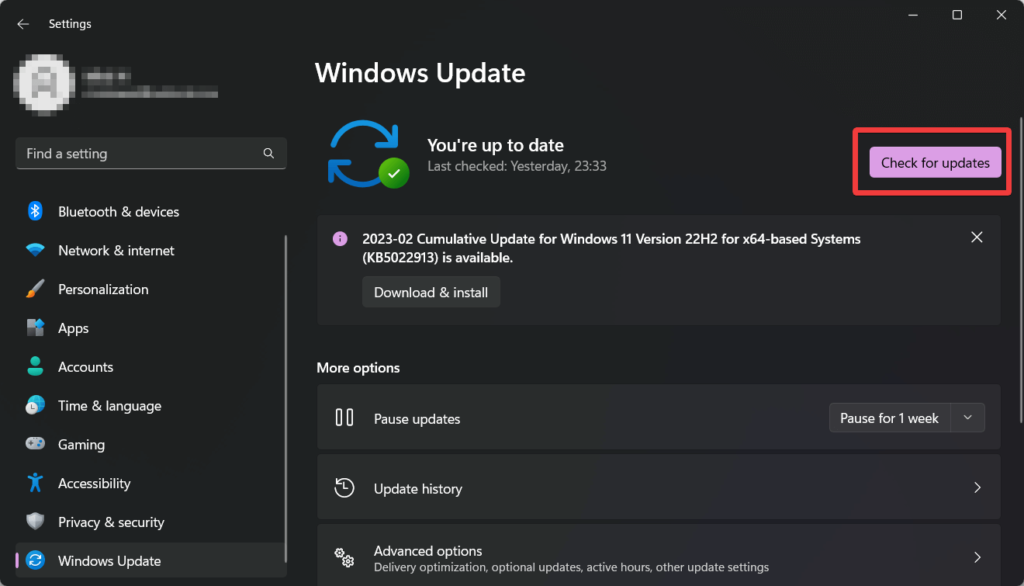Expand the pause duration dropdown arrow
1024x586 pixels.
coord(968,418)
